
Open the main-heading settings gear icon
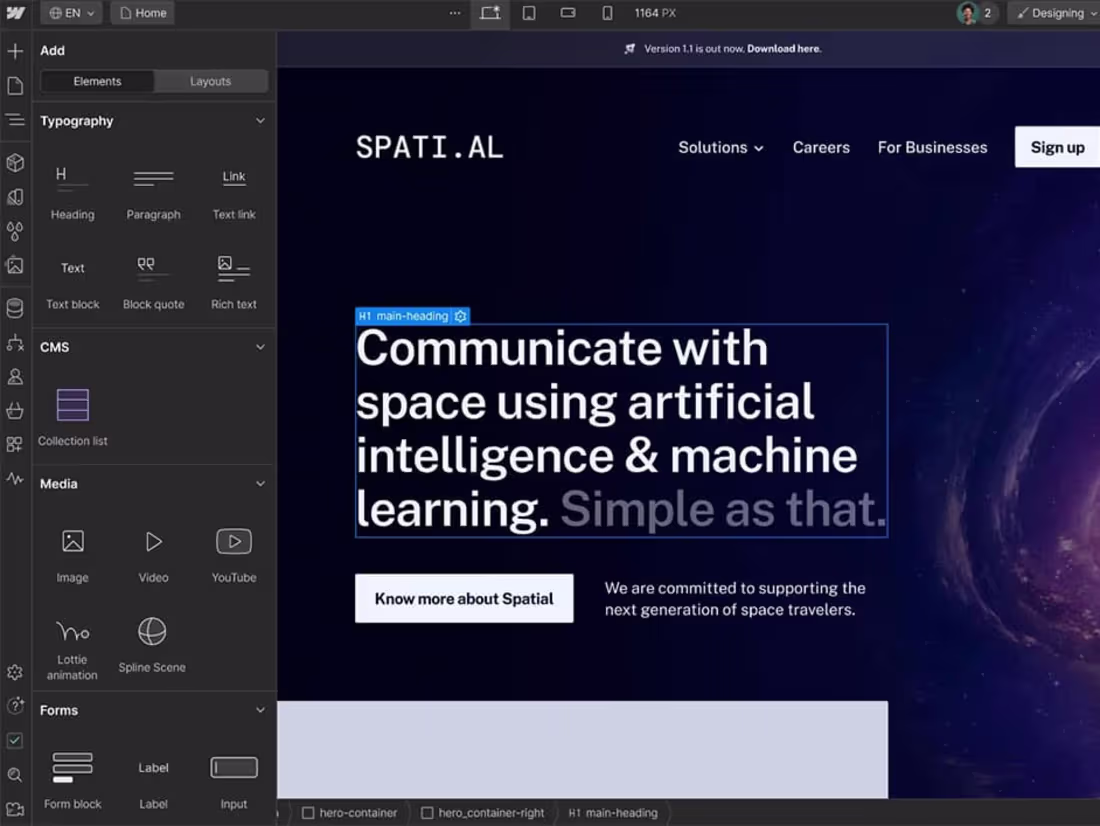pyautogui.click(x=461, y=316)
